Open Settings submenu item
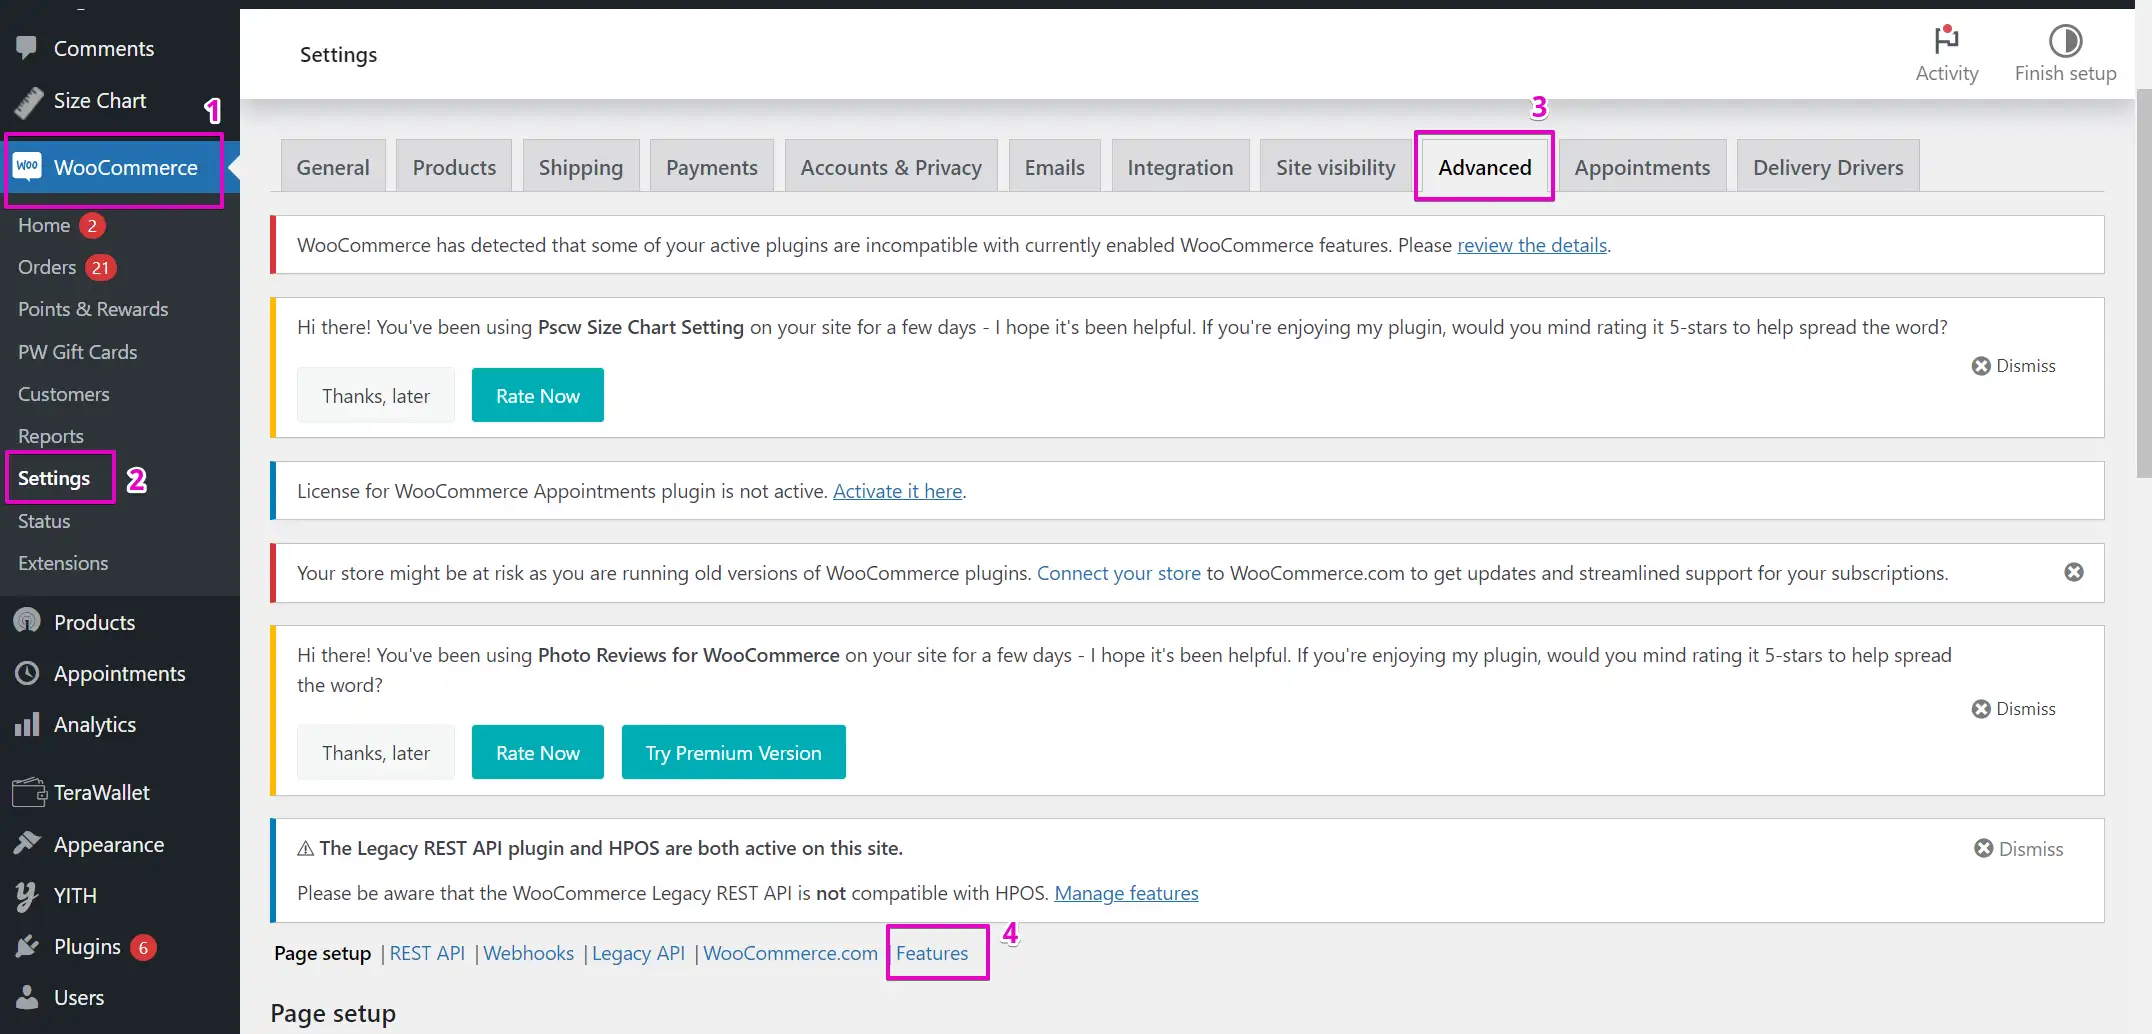This screenshot has width=2152, height=1034. [54, 478]
